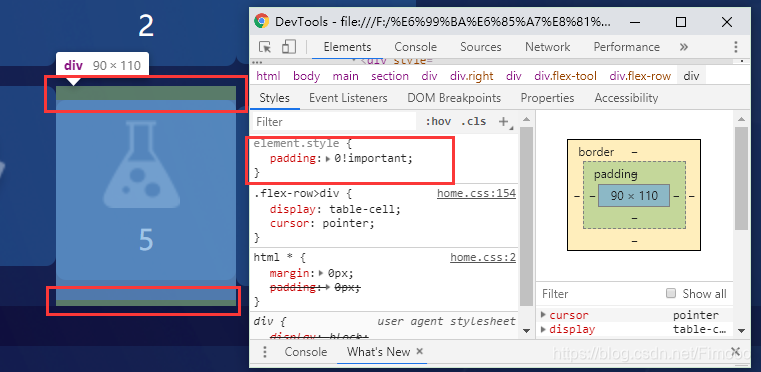Click the Styles pane Filter field
Screen dimensions: 761x372
pos(334,121)
